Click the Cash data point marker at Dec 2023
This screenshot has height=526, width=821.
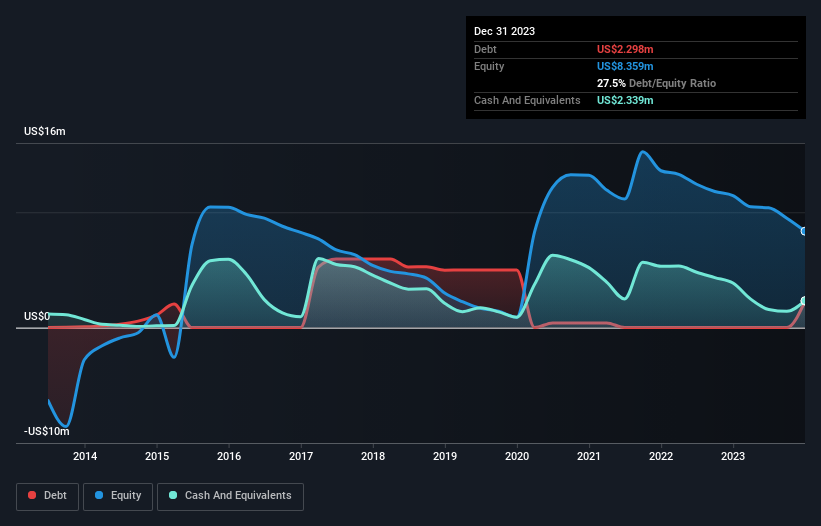click(x=804, y=301)
